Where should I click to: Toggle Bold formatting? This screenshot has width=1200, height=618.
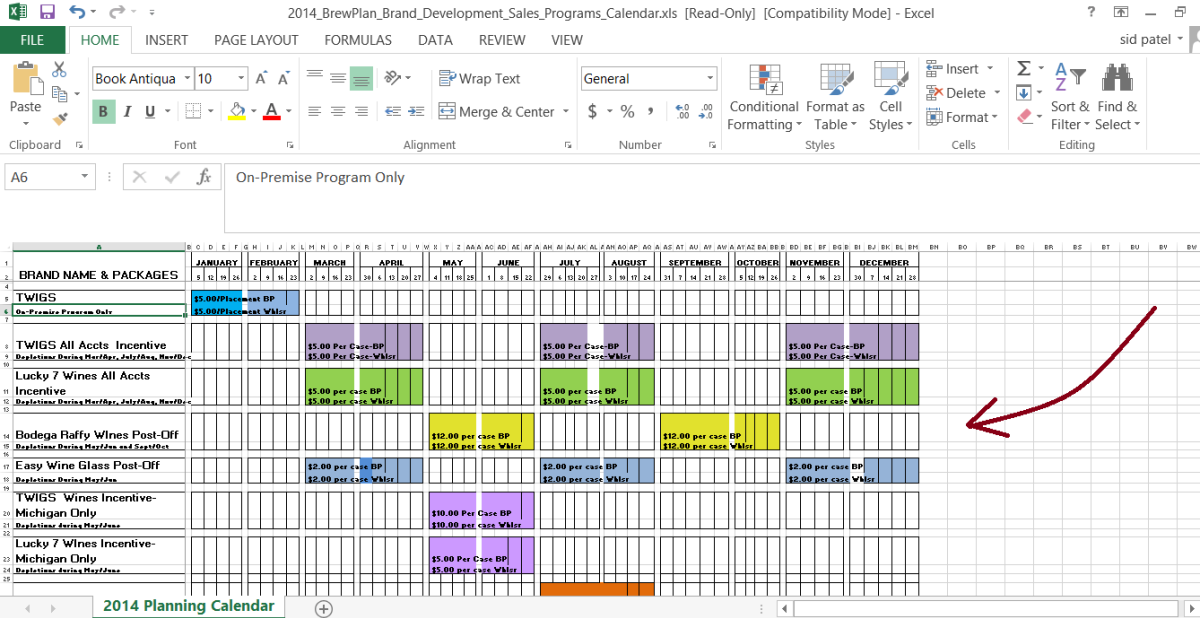[103, 111]
